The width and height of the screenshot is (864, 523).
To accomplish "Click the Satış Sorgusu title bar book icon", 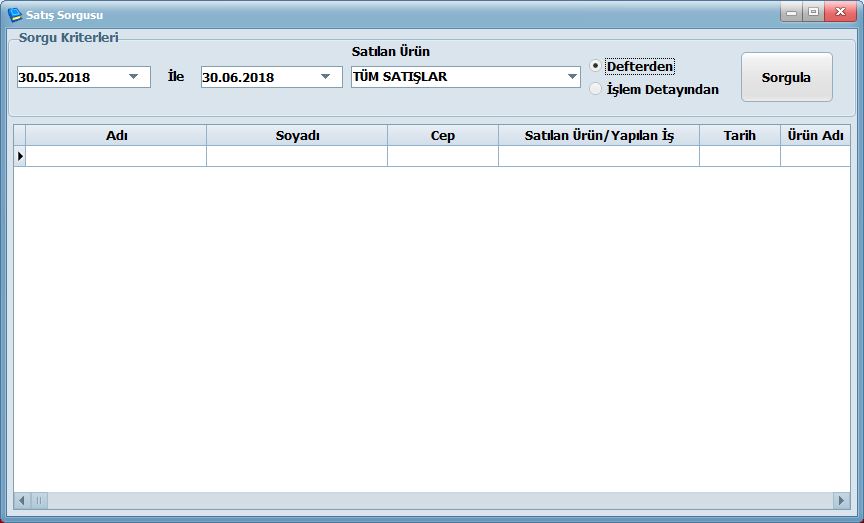I will (x=14, y=15).
